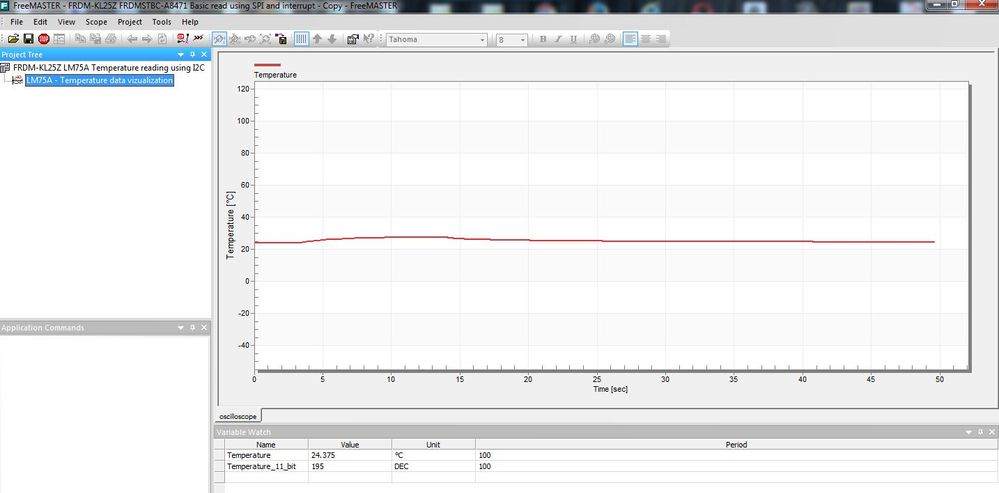Toggle Italic formatting
The image size is (999, 493).
point(558,39)
